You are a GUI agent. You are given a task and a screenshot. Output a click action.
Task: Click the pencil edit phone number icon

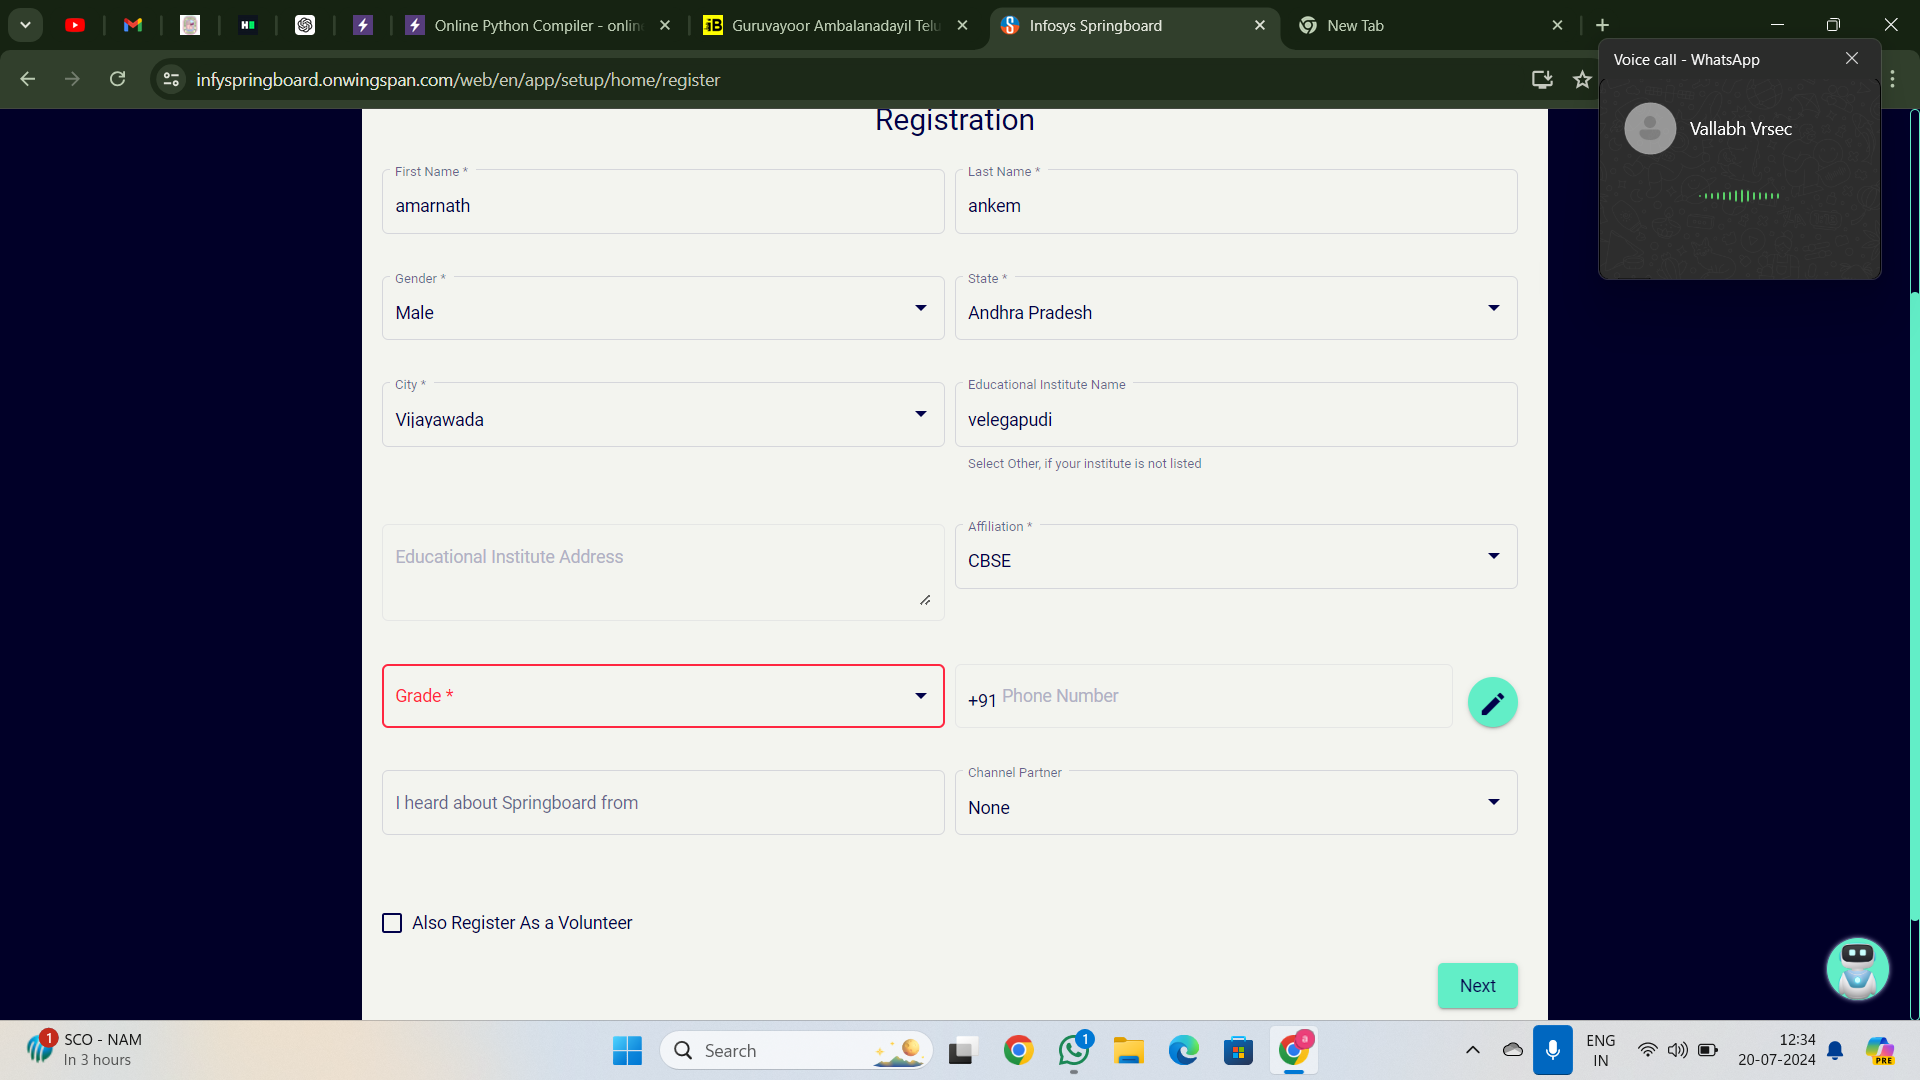(1492, 703)
